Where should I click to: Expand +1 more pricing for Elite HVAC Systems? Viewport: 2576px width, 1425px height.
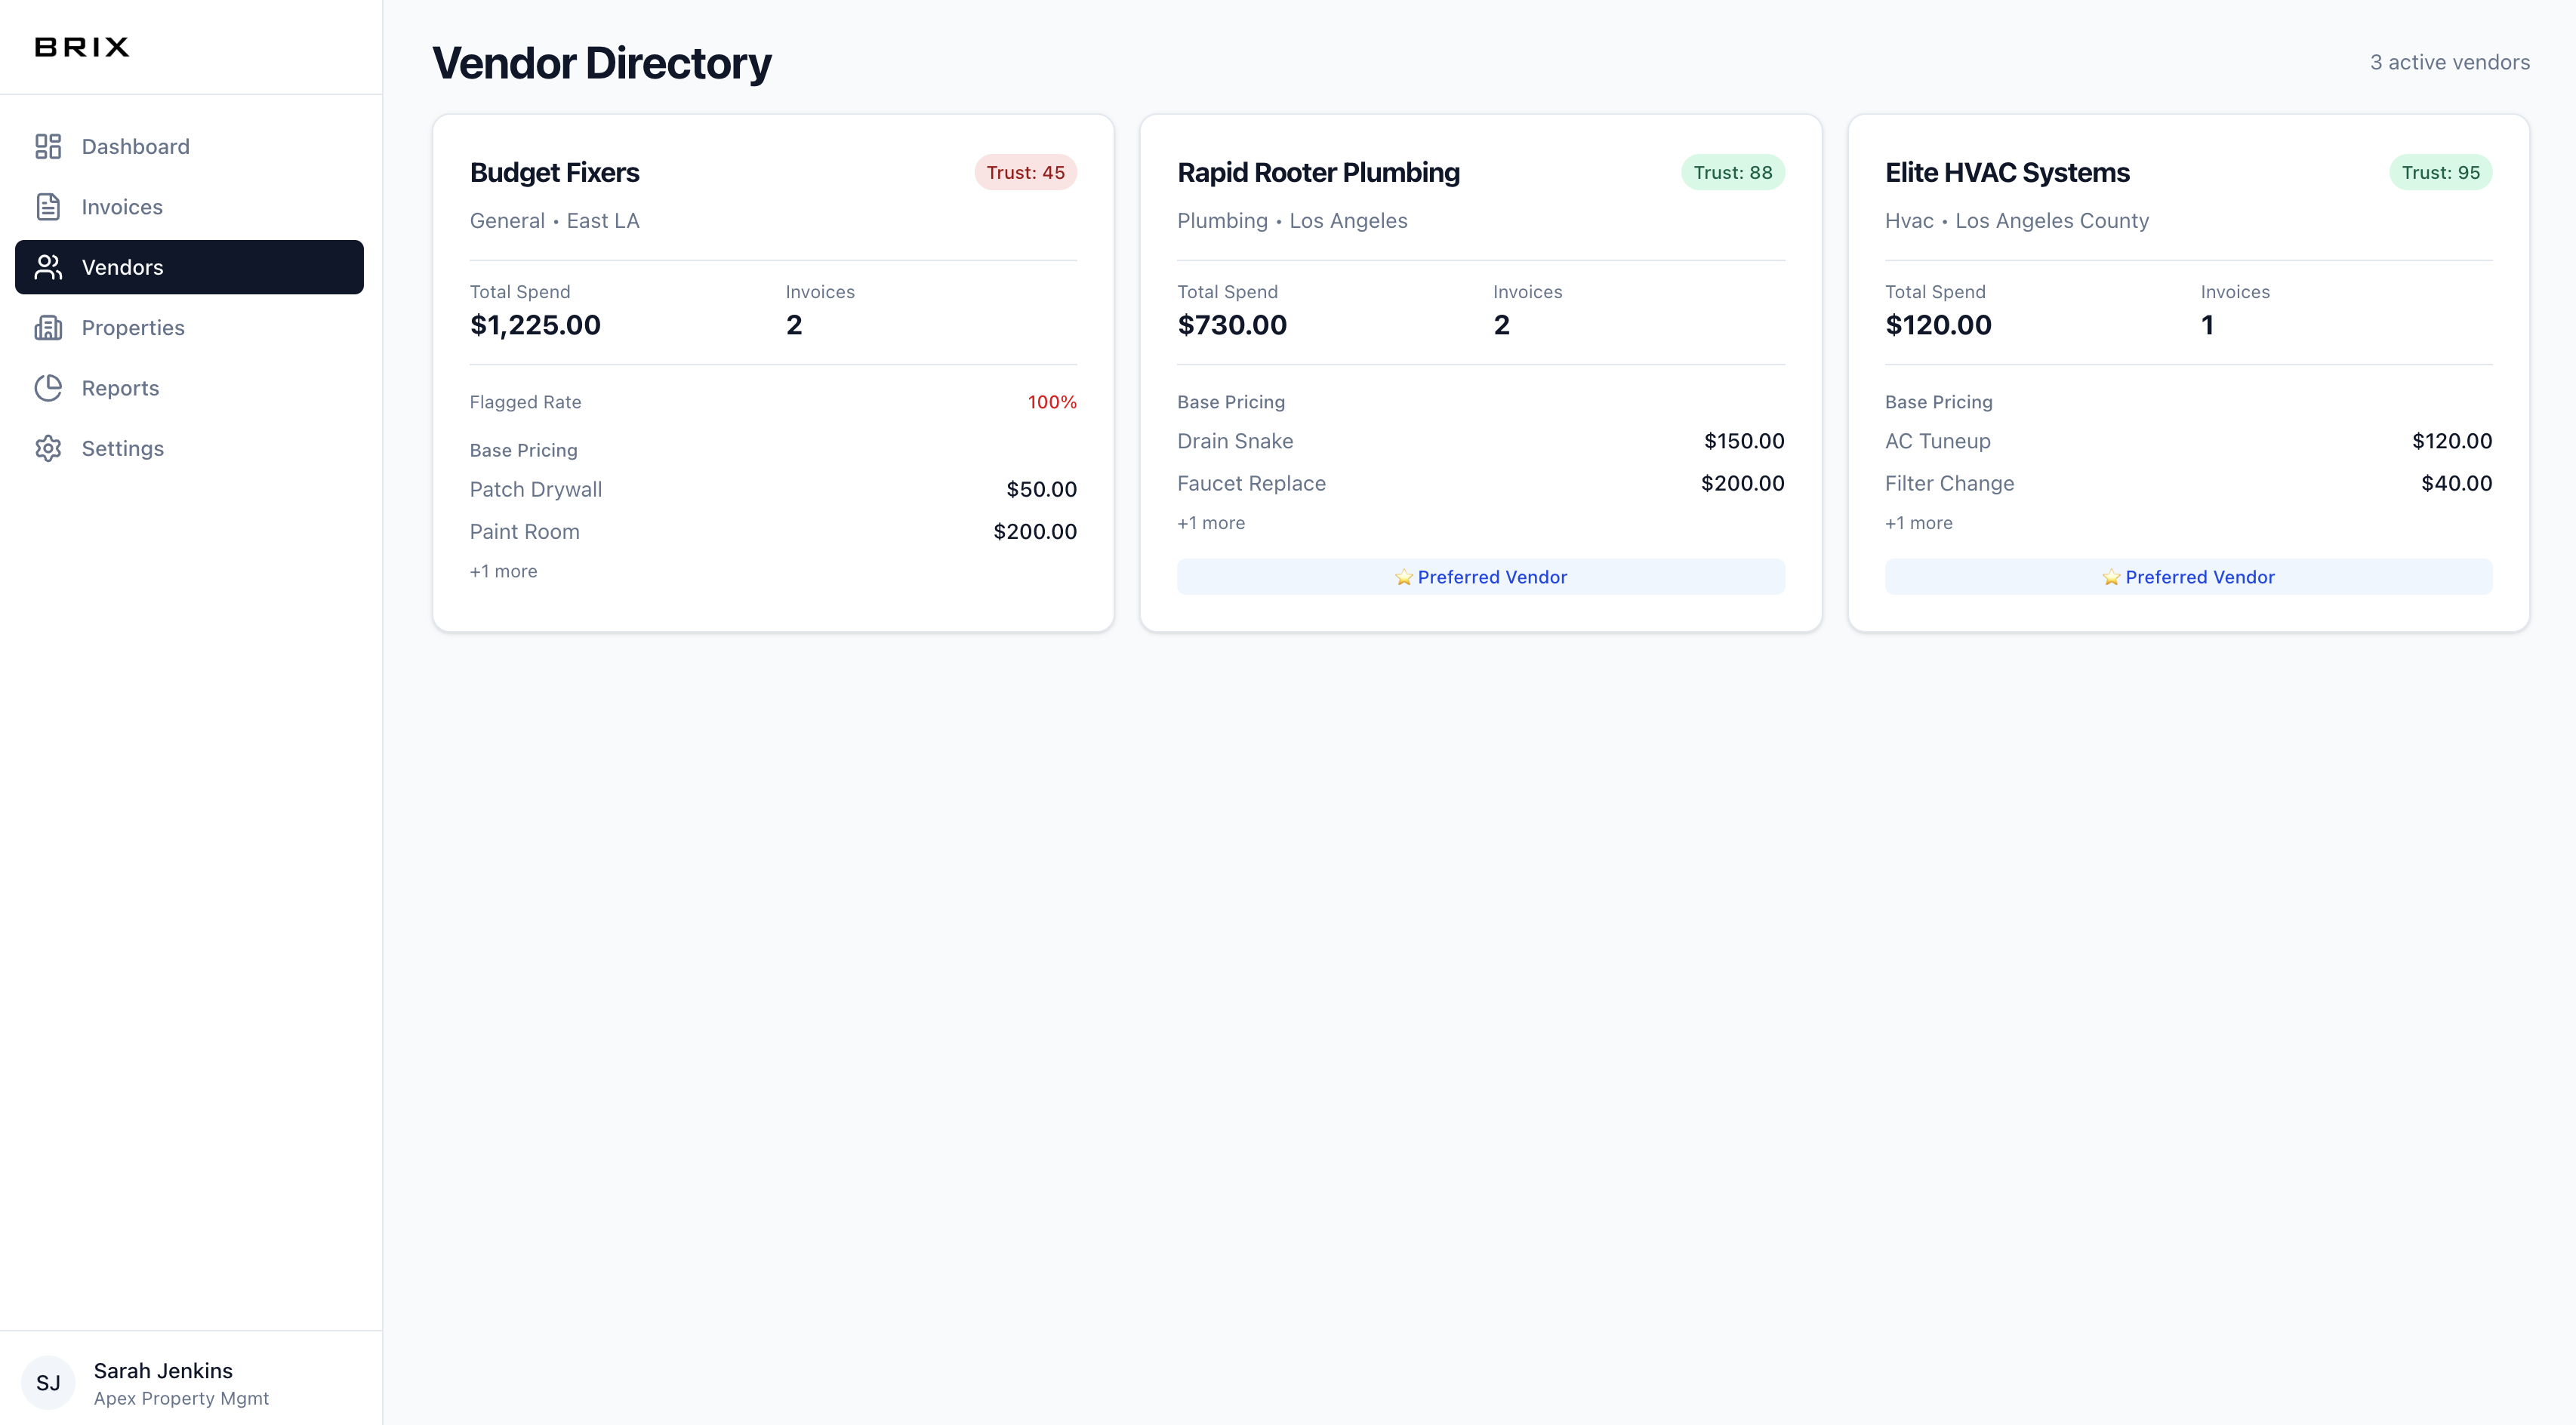[x=1918, y=523]
